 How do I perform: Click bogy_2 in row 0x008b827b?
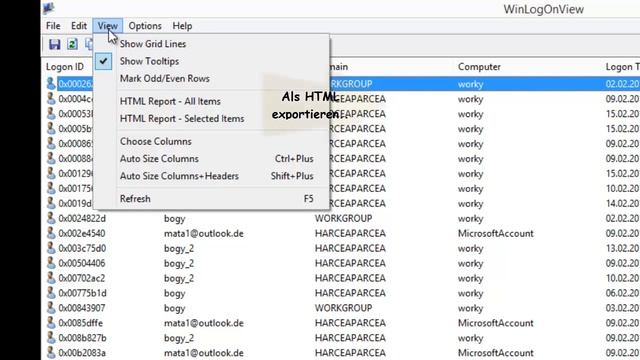[179, 338]
